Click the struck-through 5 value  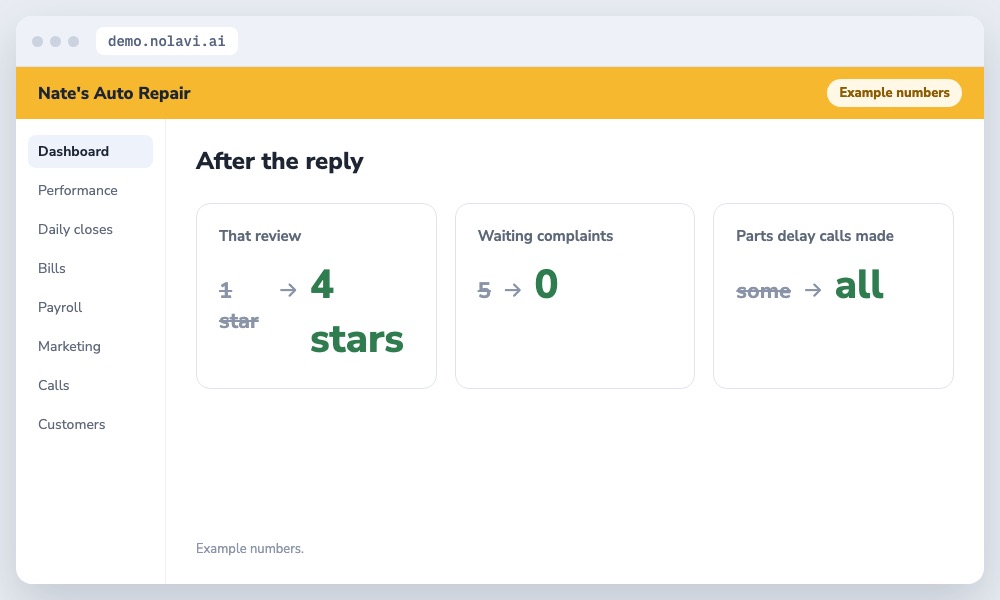[x=484, y=290]
